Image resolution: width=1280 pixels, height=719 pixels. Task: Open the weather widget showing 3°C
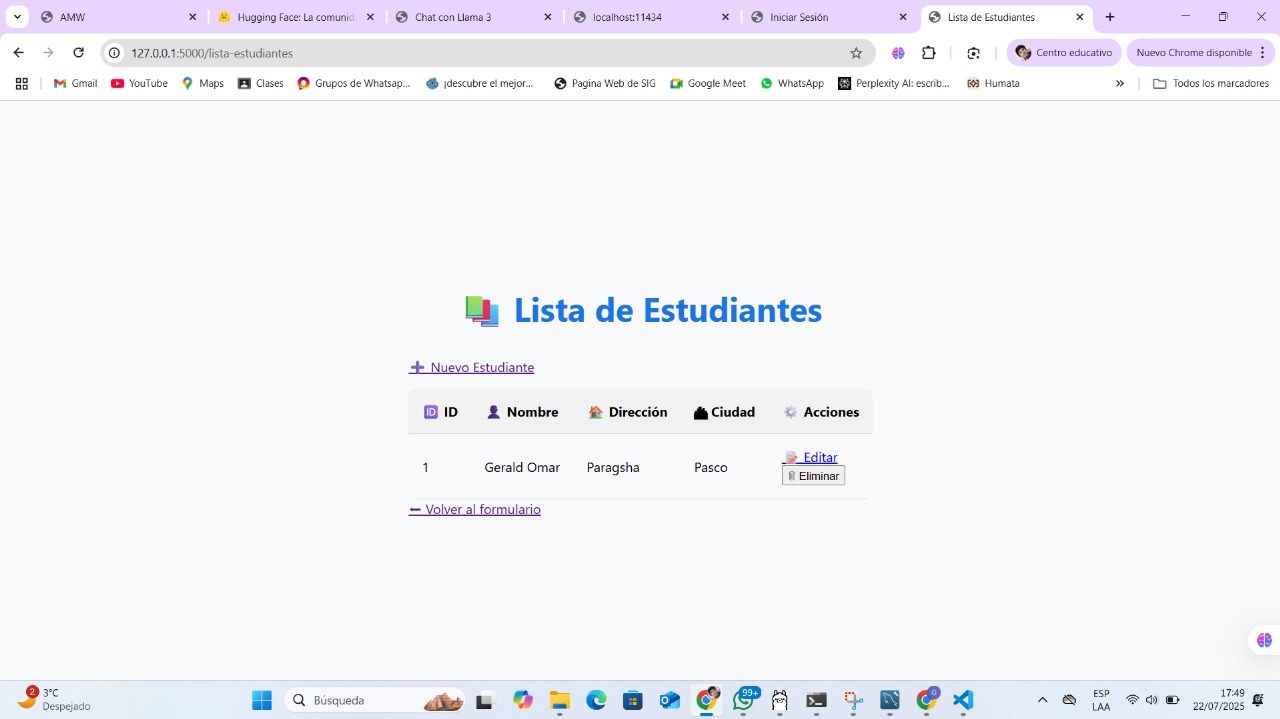coord(55,699)
